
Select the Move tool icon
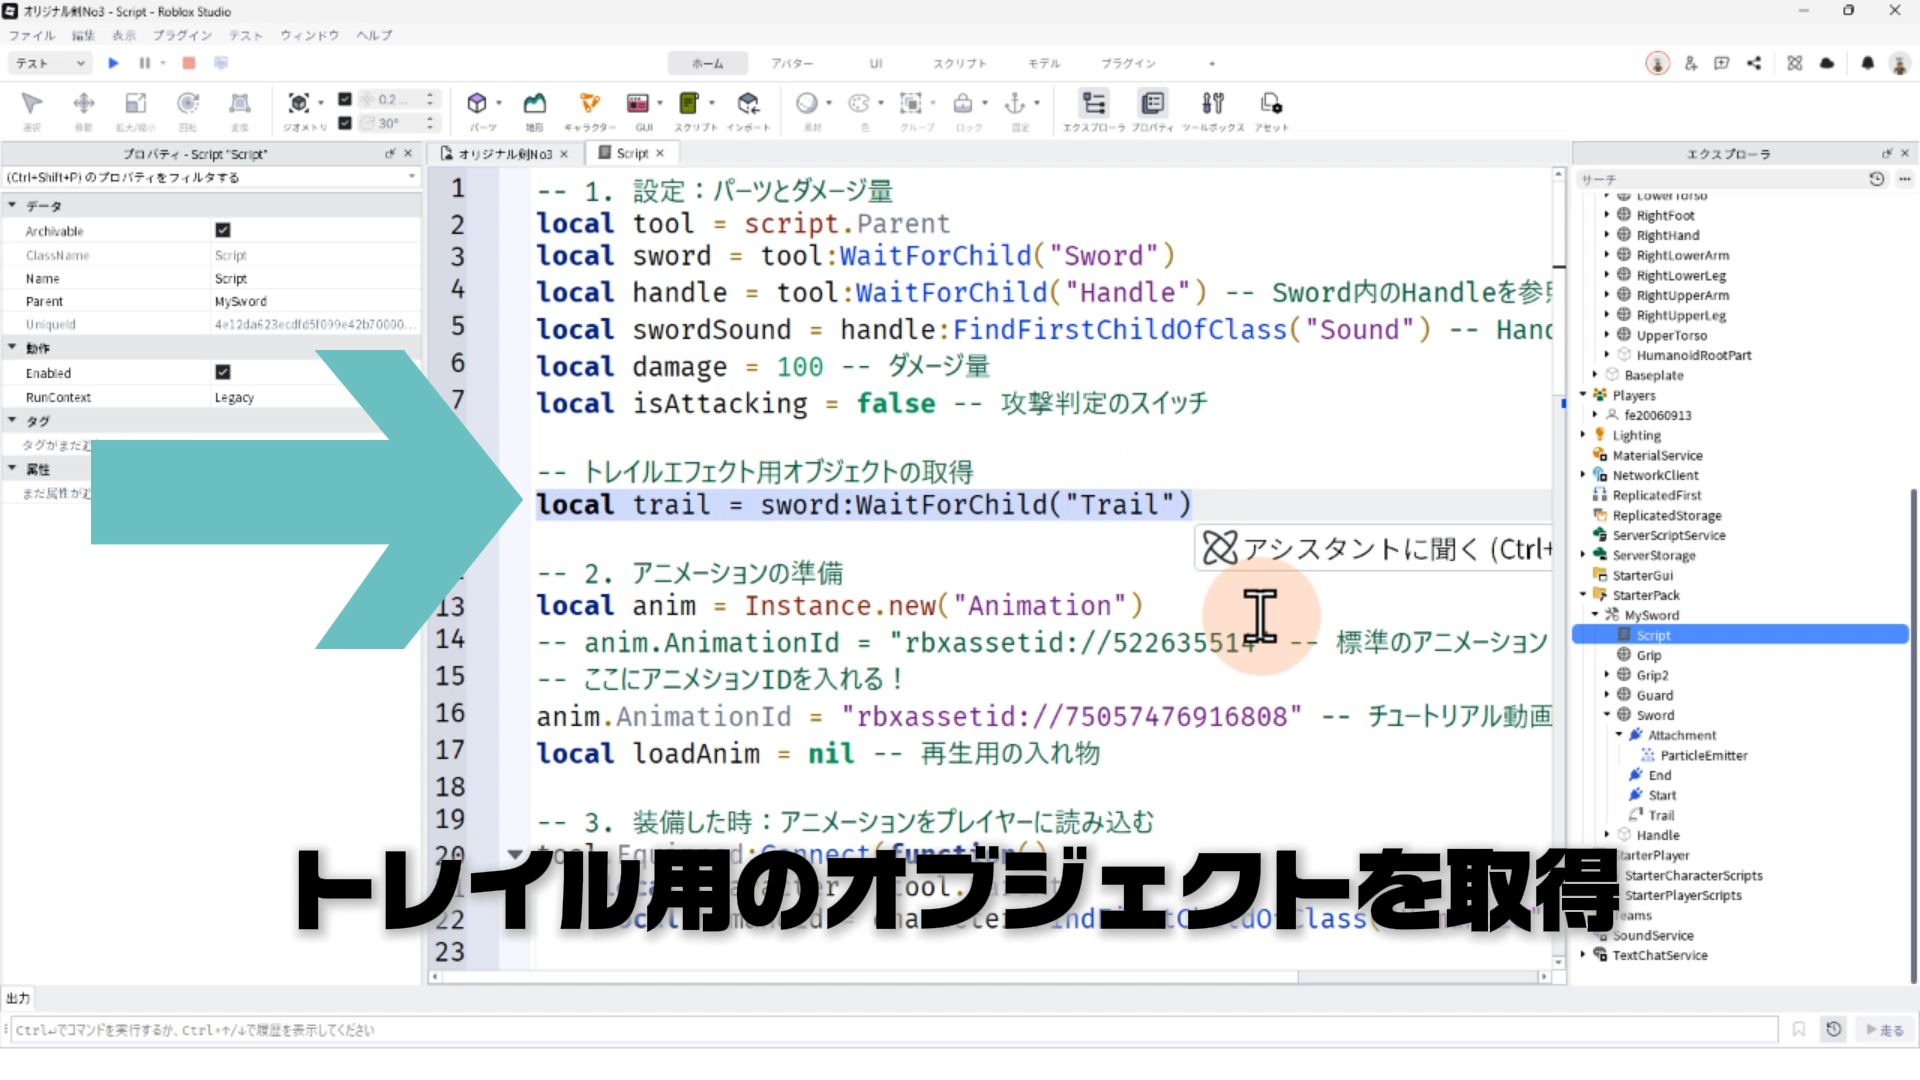click(84, 104)
